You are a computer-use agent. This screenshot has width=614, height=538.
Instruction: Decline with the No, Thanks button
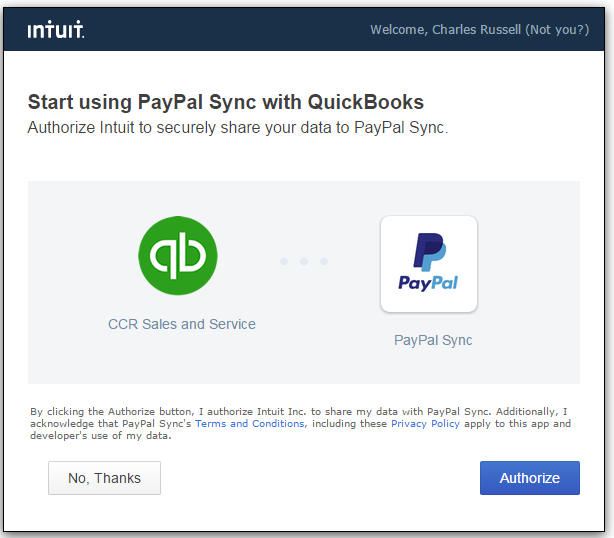tap(105, 478)
